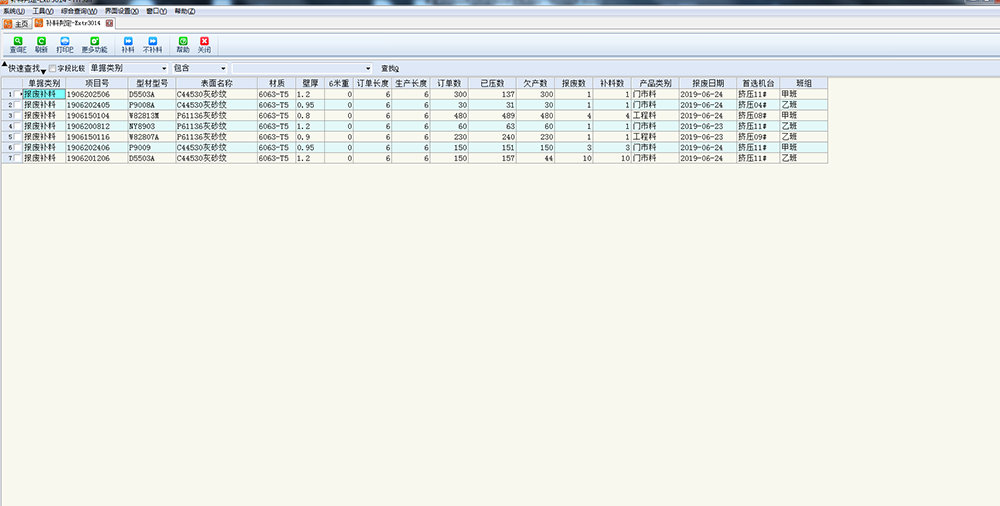The height and width of the screenshot is (506, 1000).
Task: Click the red 关闭 (Close) toolbar icon
Action: (204, 44)
